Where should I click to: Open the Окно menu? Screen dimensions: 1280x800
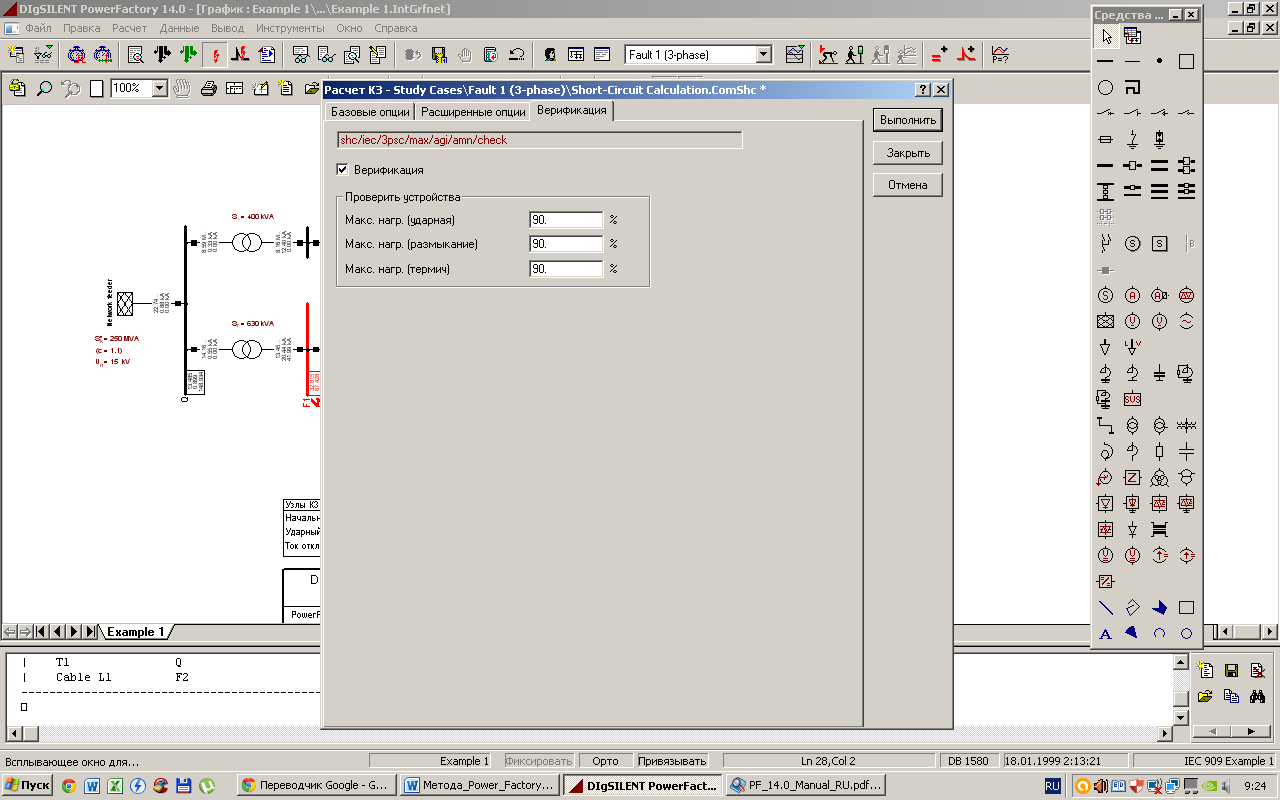click(349, 28)
